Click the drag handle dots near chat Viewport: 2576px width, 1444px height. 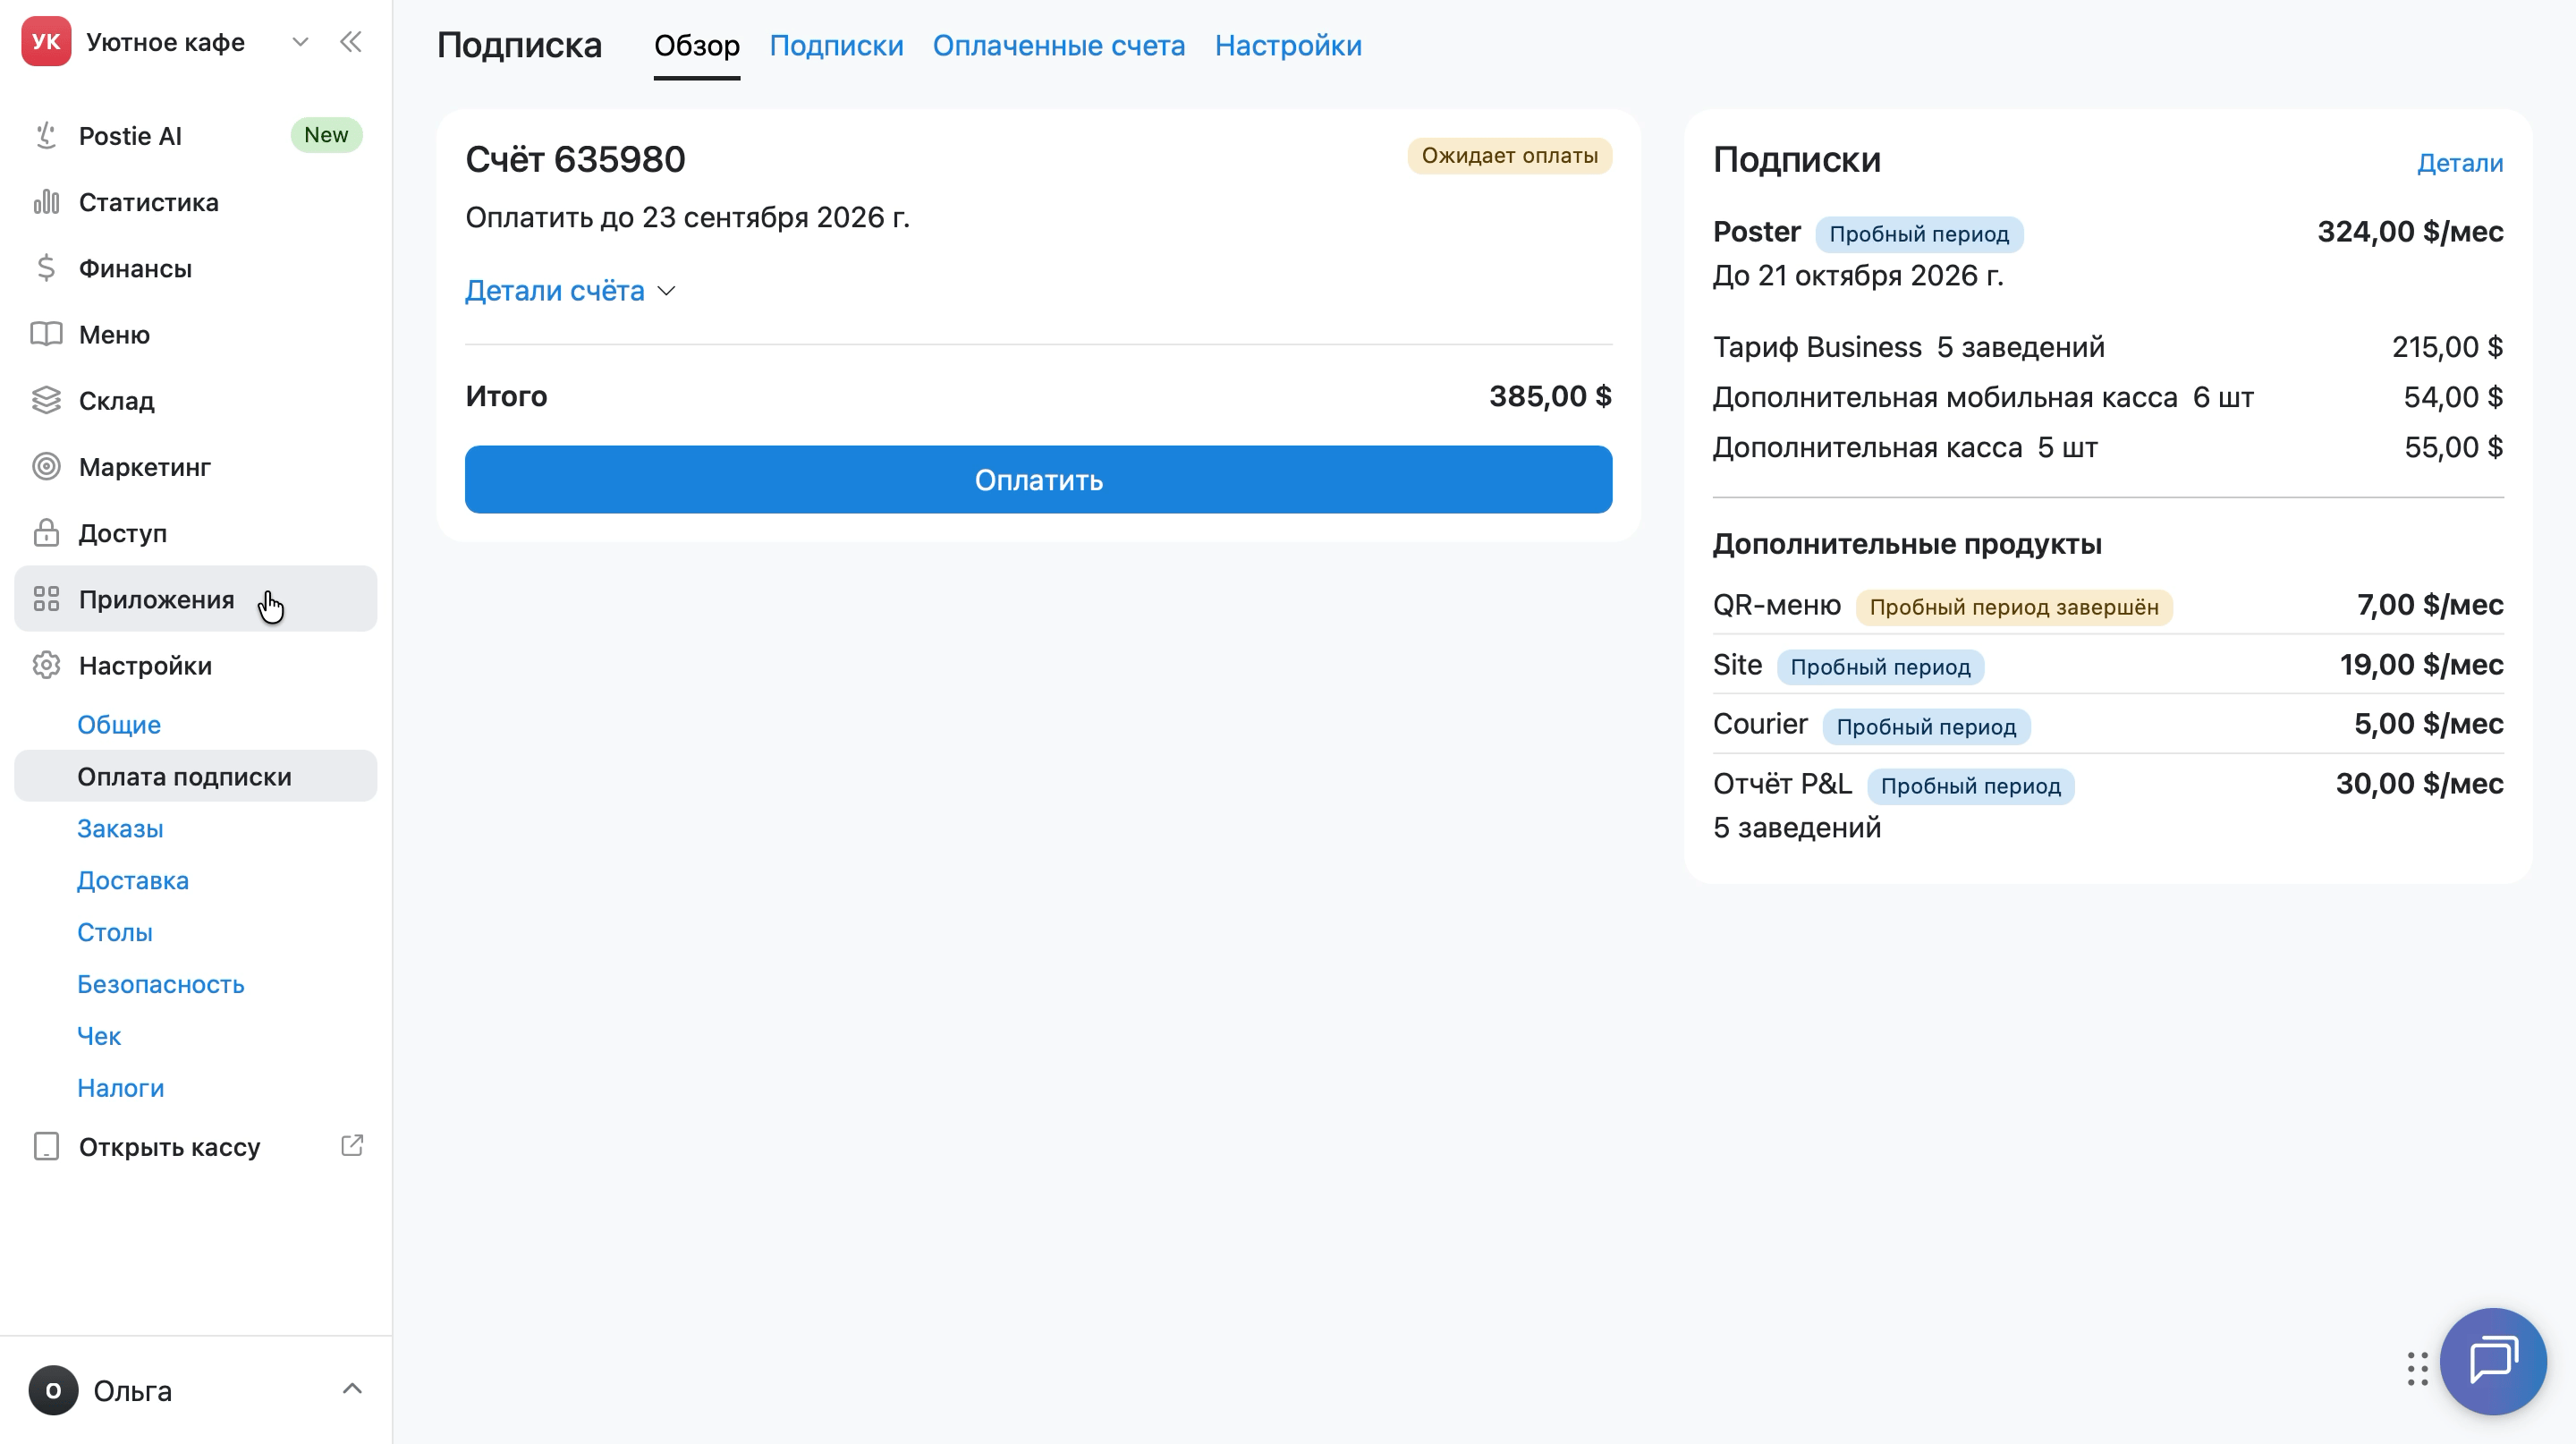[2417, 1368]
